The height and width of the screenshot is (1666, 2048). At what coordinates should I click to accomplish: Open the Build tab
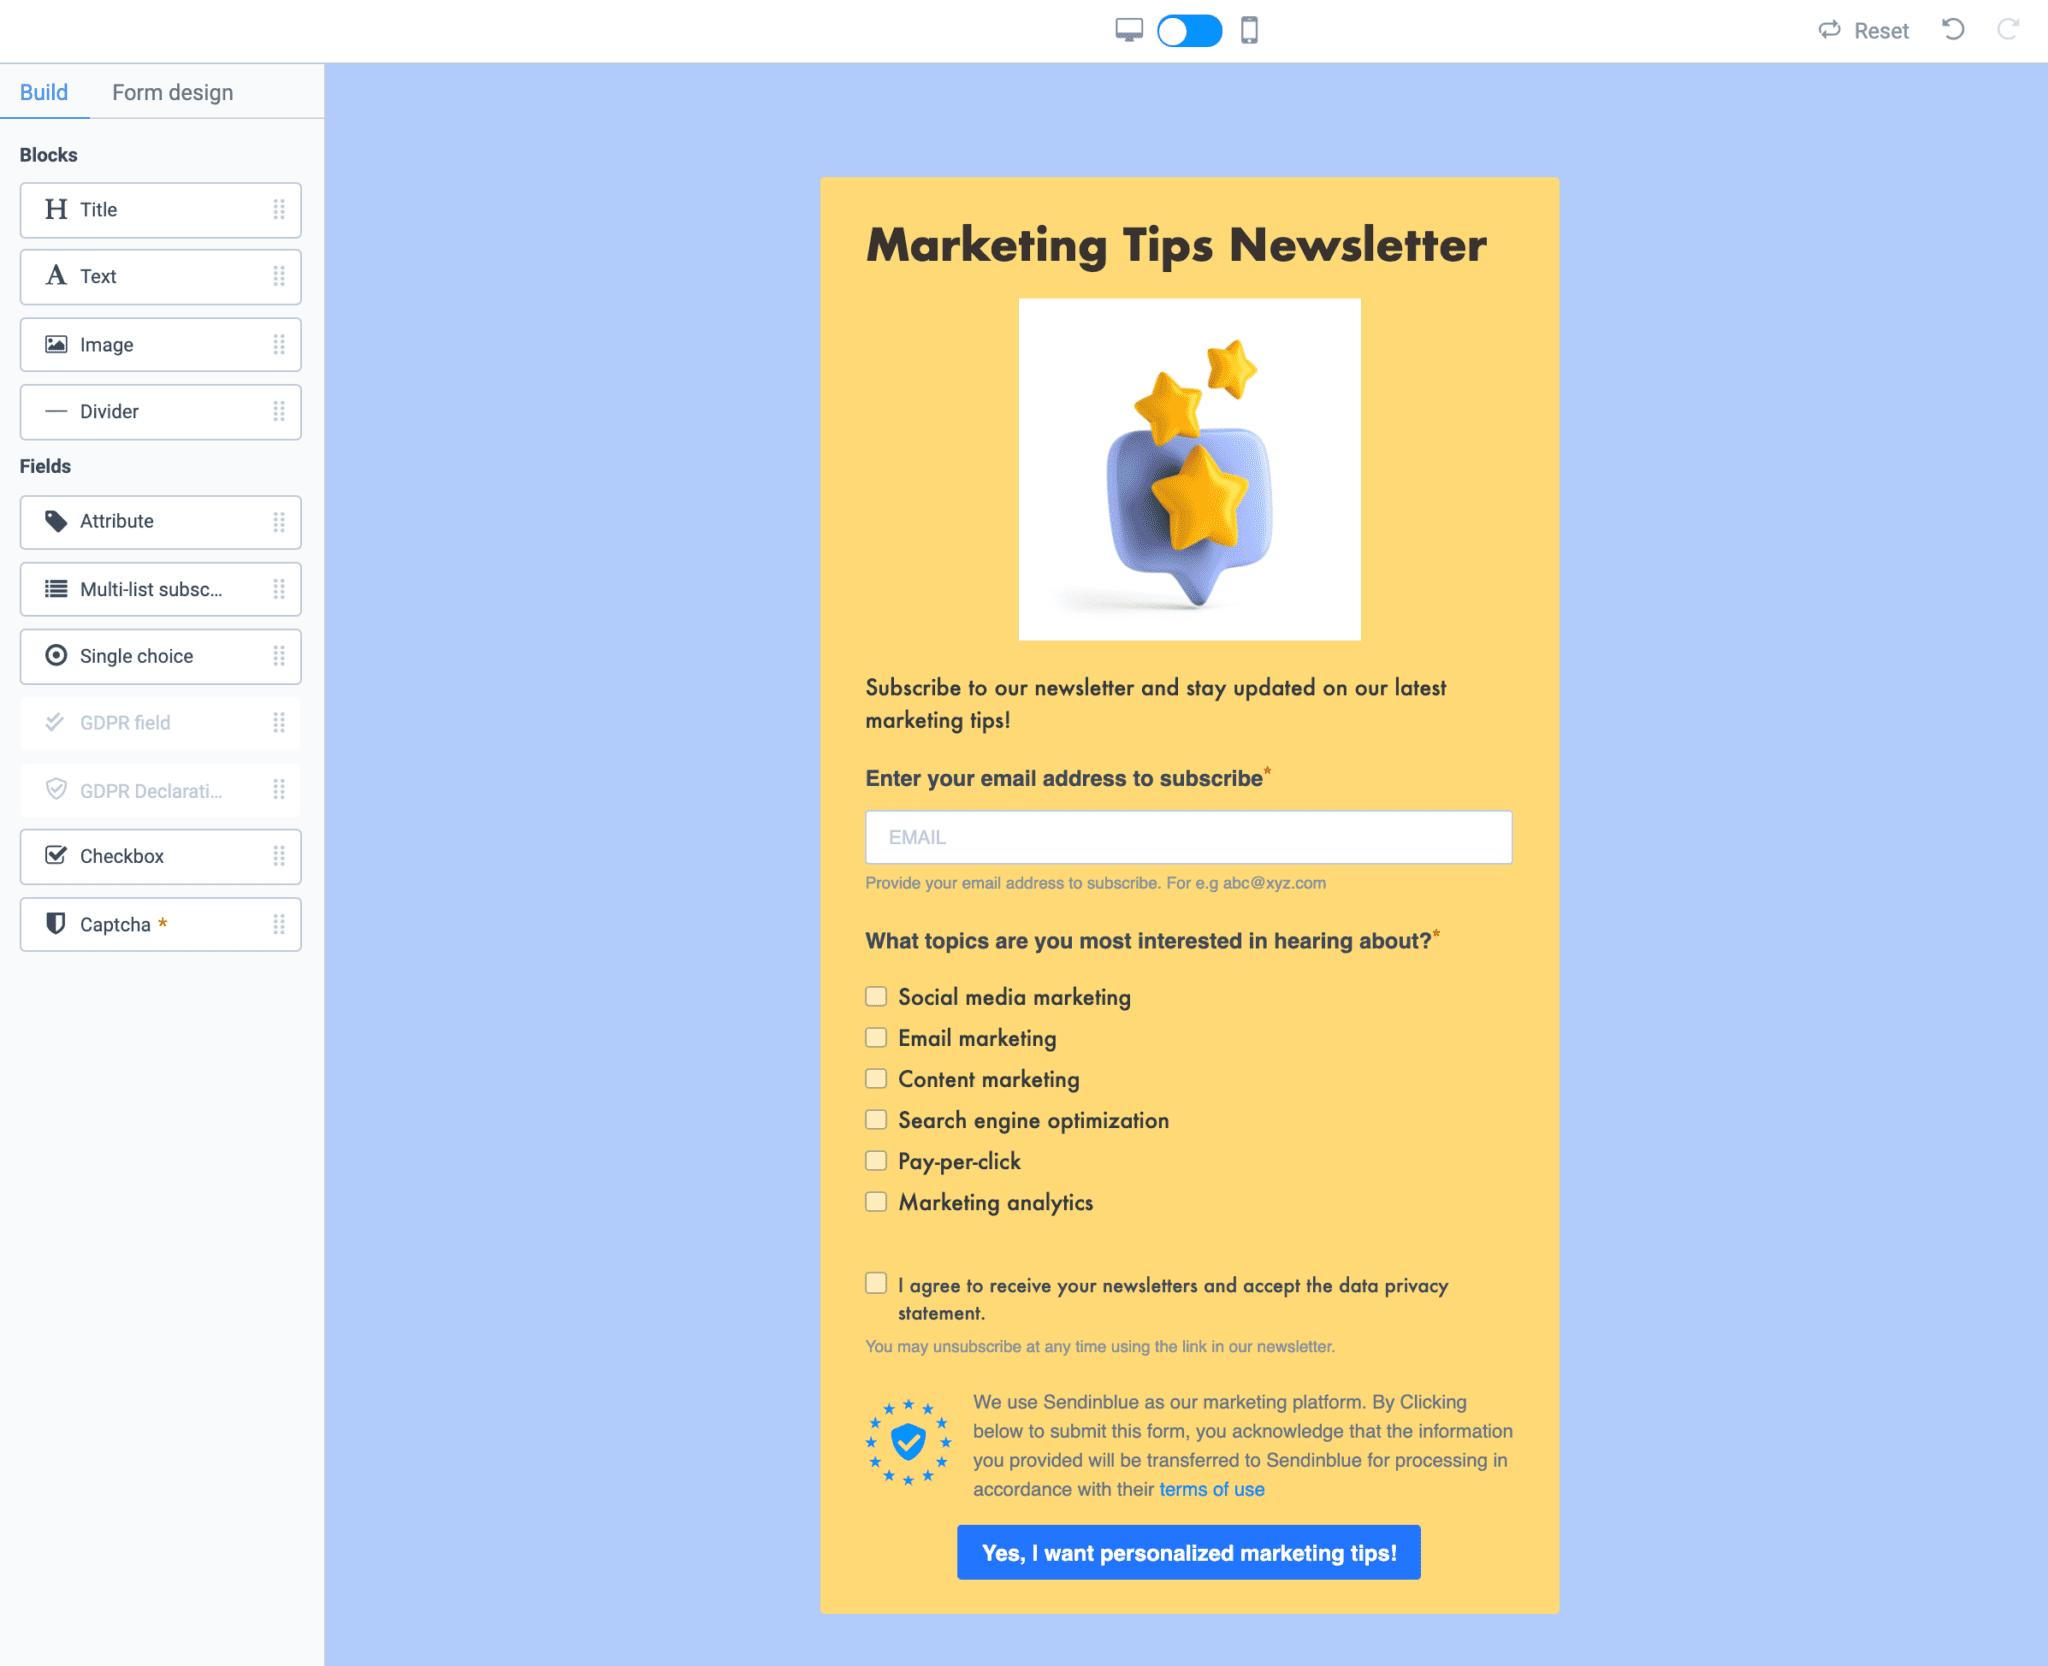44,92
